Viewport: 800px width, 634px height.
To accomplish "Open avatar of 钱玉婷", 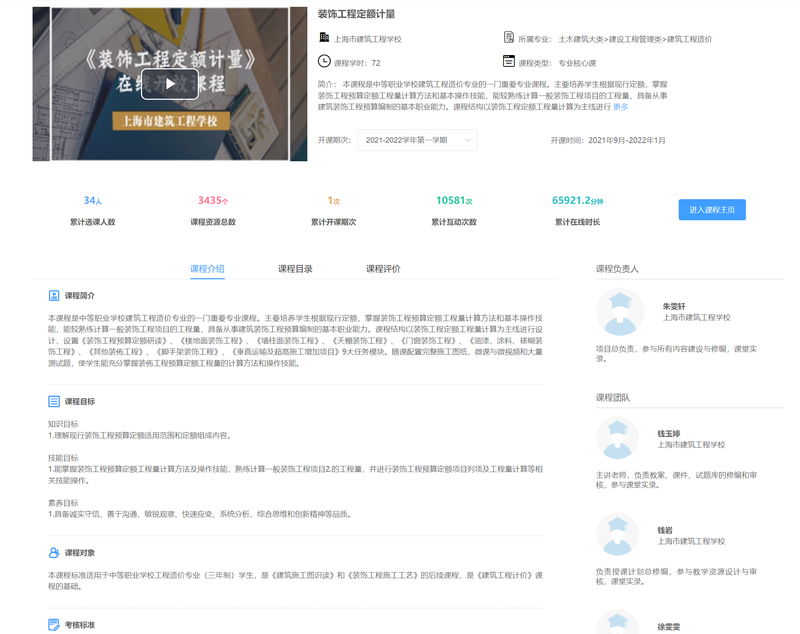I will (617, 438).
